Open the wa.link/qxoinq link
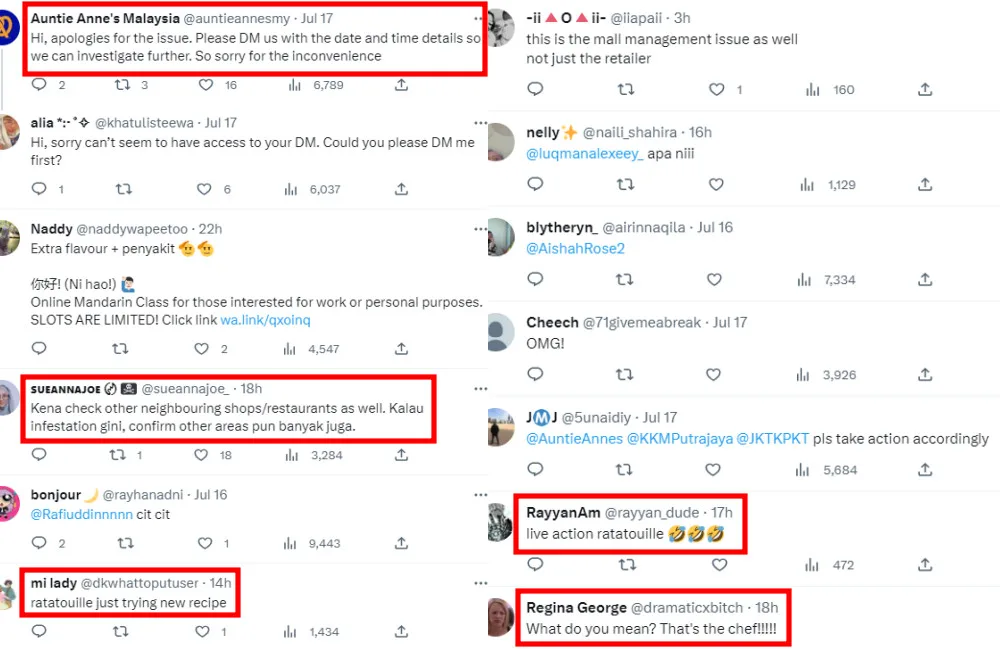This screenshot has height=650, width=1000. click(x=265, y=319)
